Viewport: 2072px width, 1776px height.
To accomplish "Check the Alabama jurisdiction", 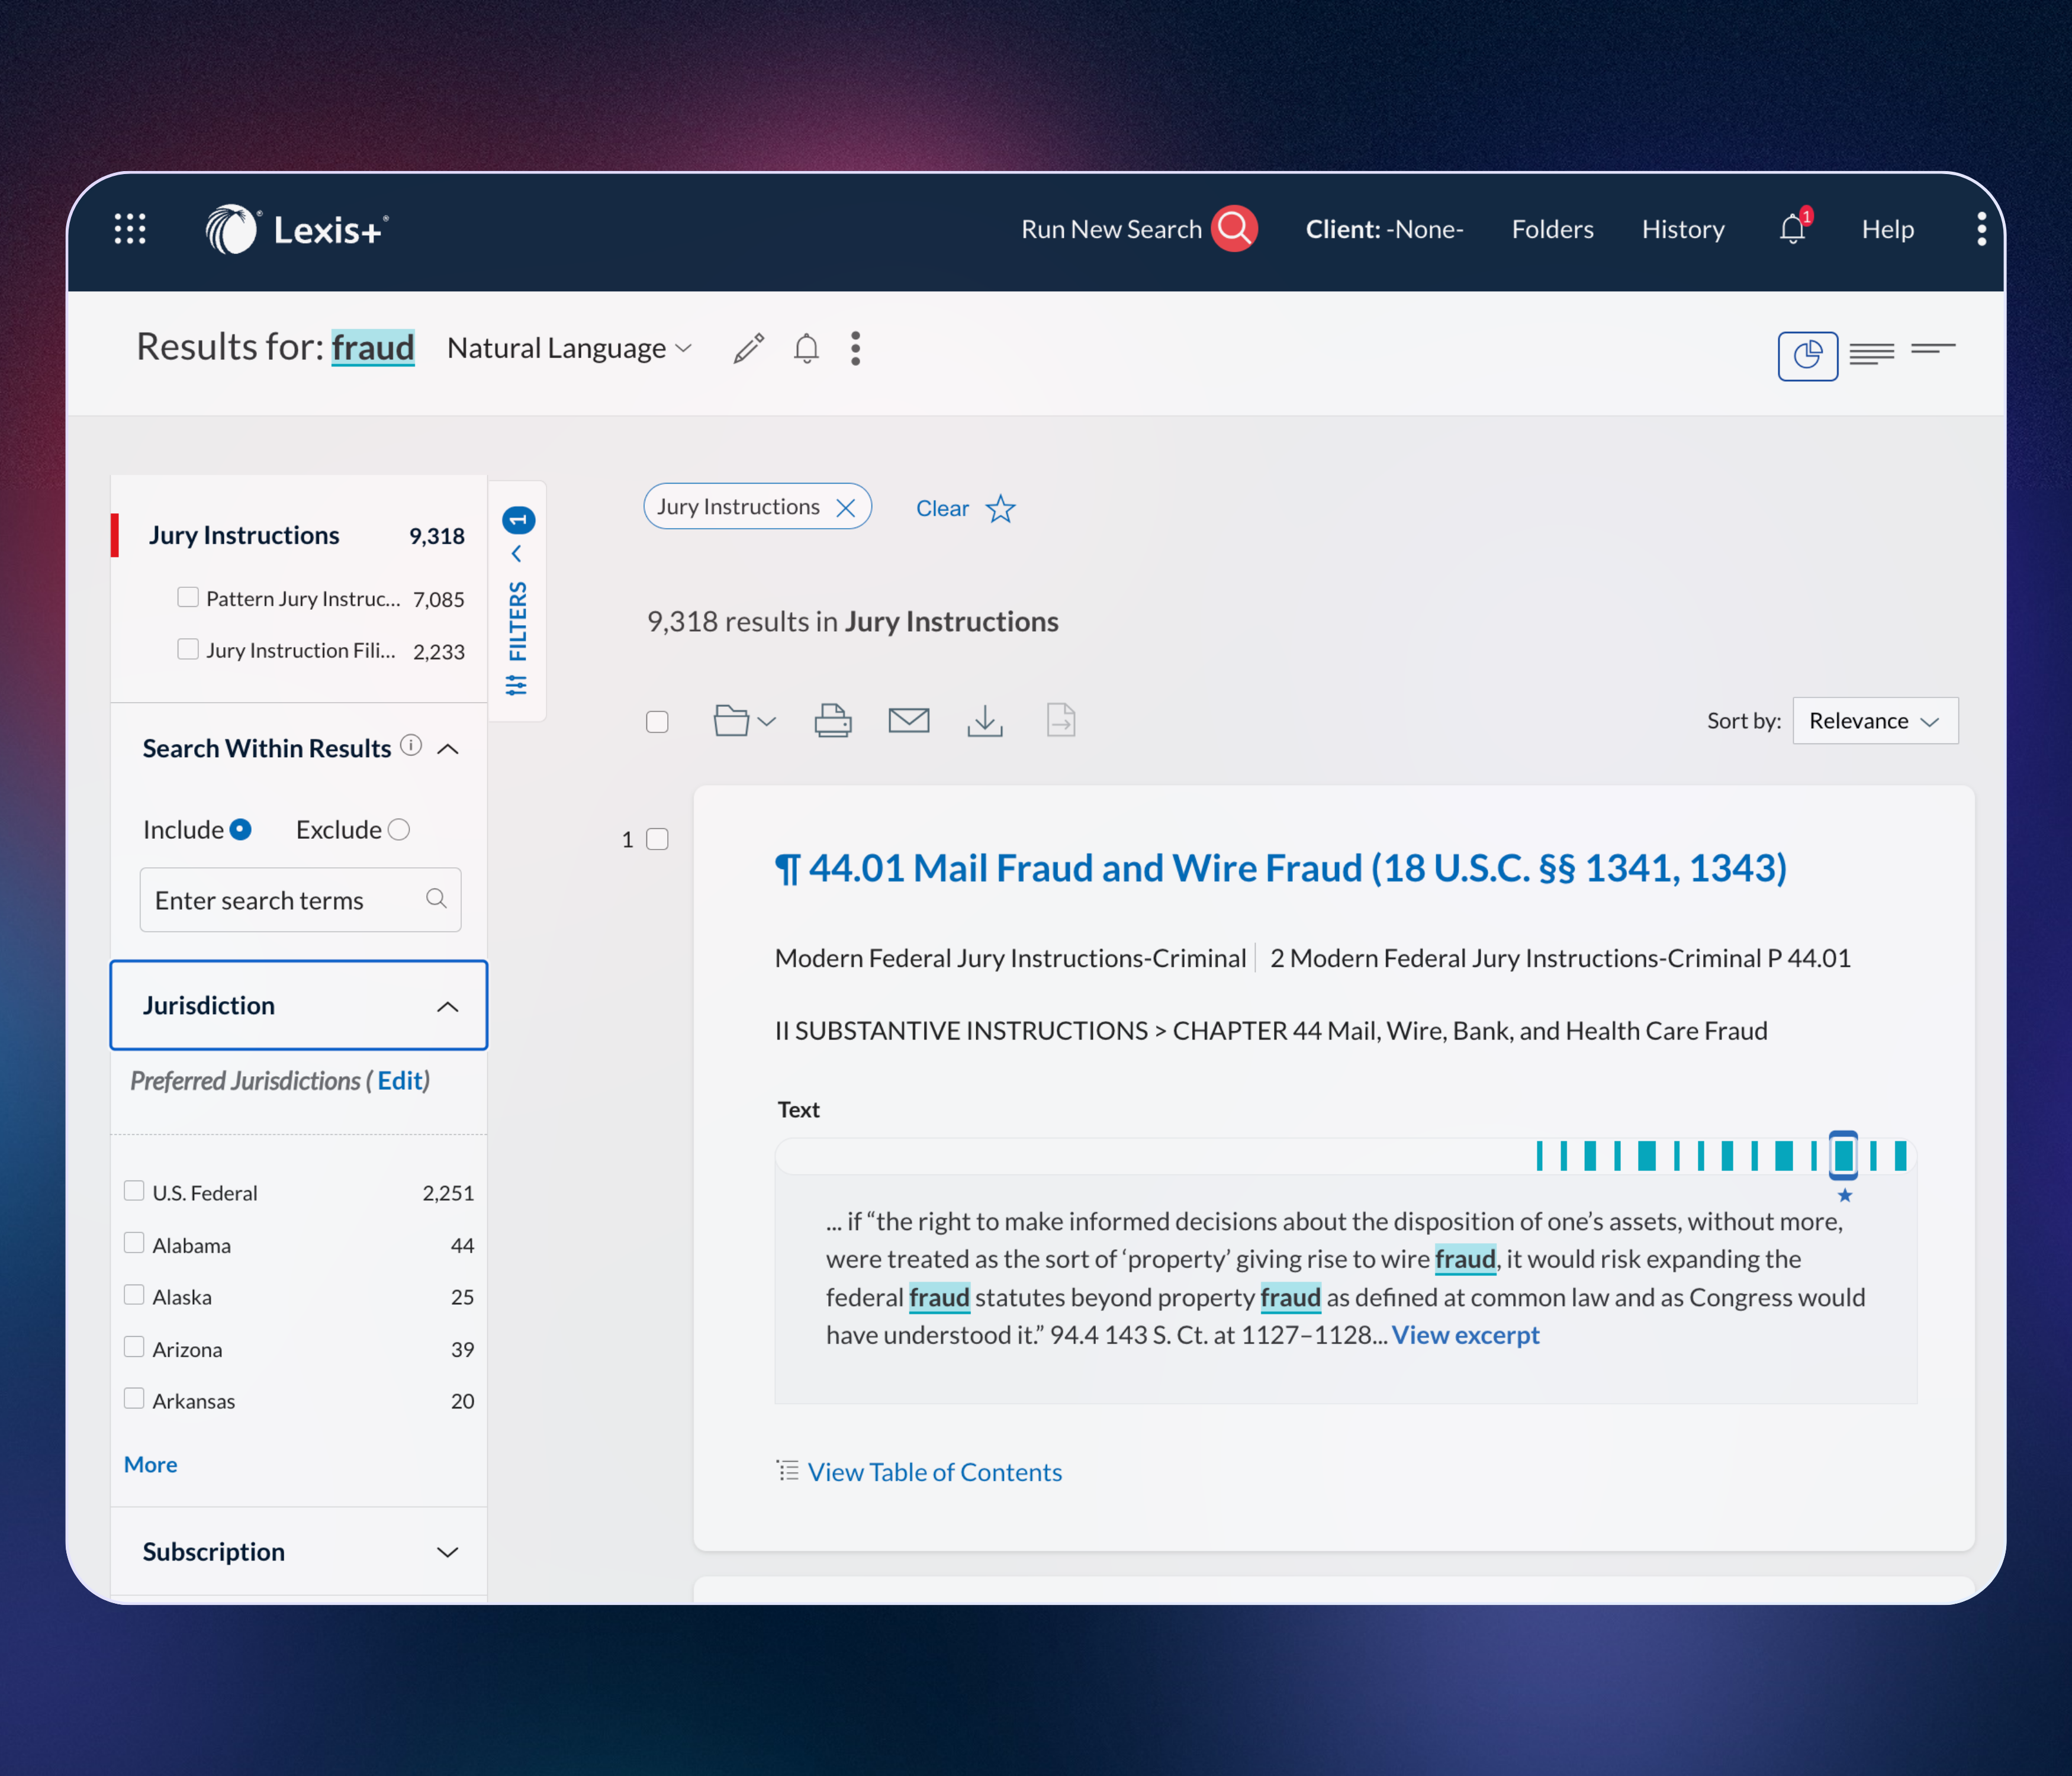I will tap(134, 1242).
